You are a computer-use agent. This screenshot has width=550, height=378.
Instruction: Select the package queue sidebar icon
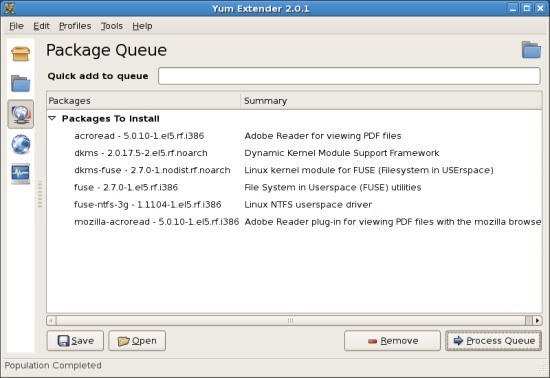(21, 114)
